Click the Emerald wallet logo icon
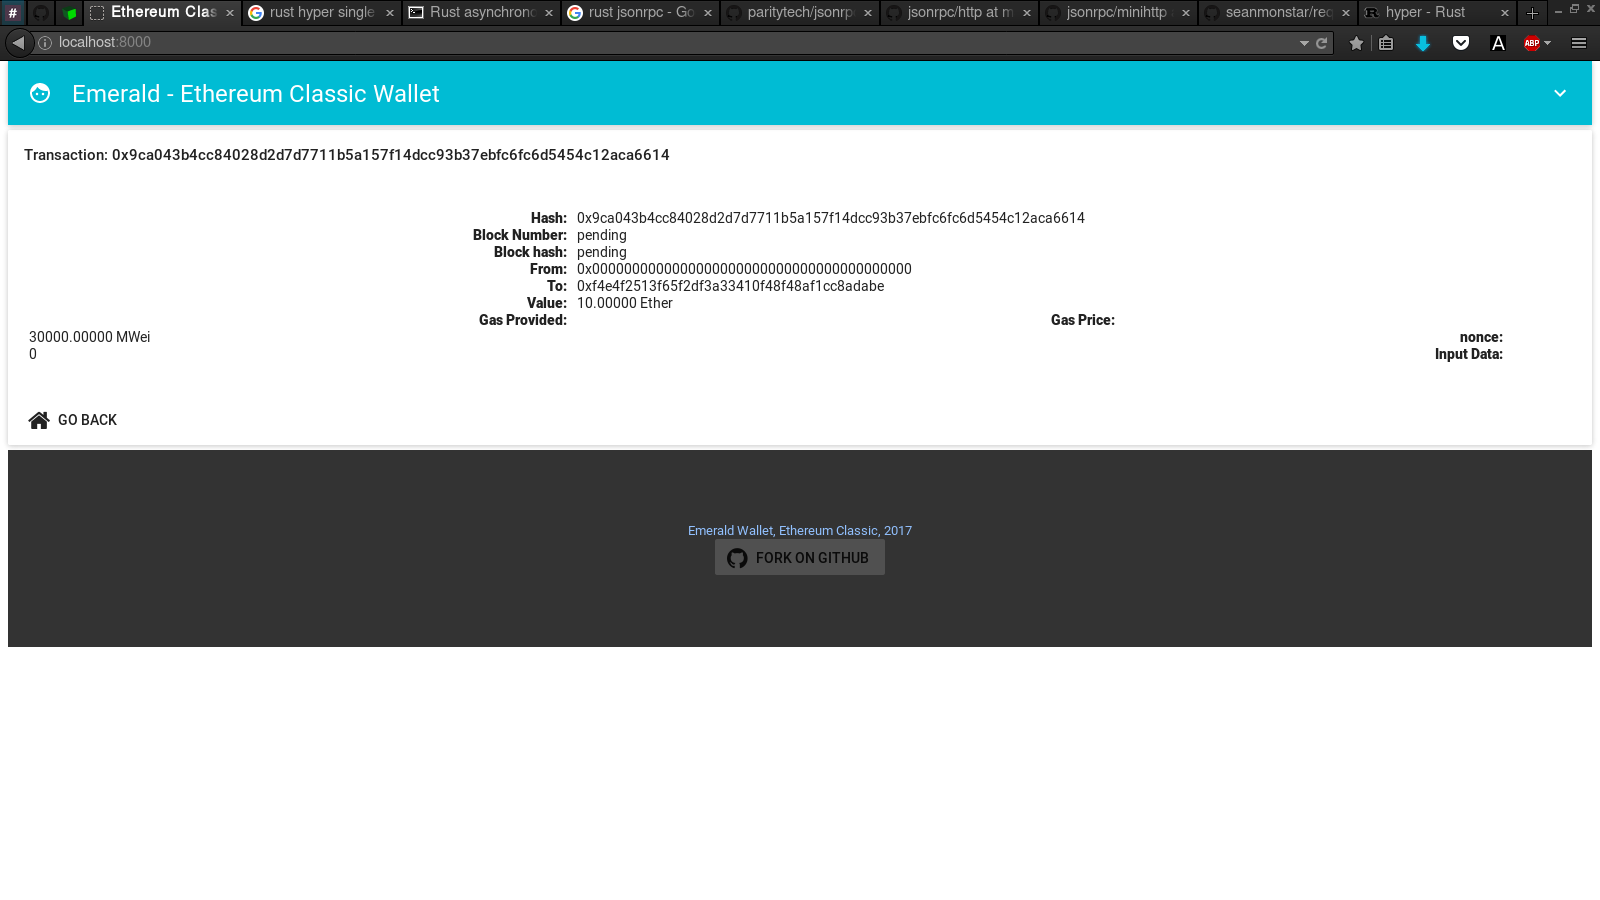This screenshot has width=1600, height=900. [x=40, y=93]
